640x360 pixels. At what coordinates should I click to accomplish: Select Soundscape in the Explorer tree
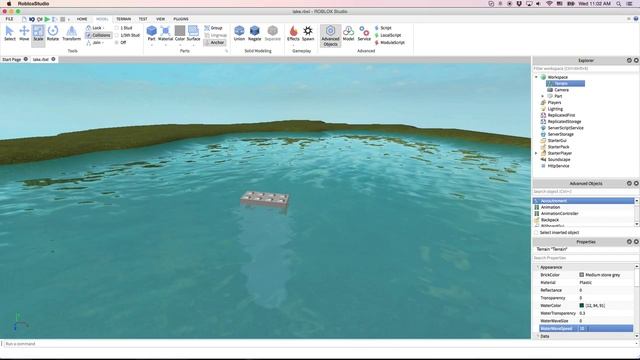point(555,160)
